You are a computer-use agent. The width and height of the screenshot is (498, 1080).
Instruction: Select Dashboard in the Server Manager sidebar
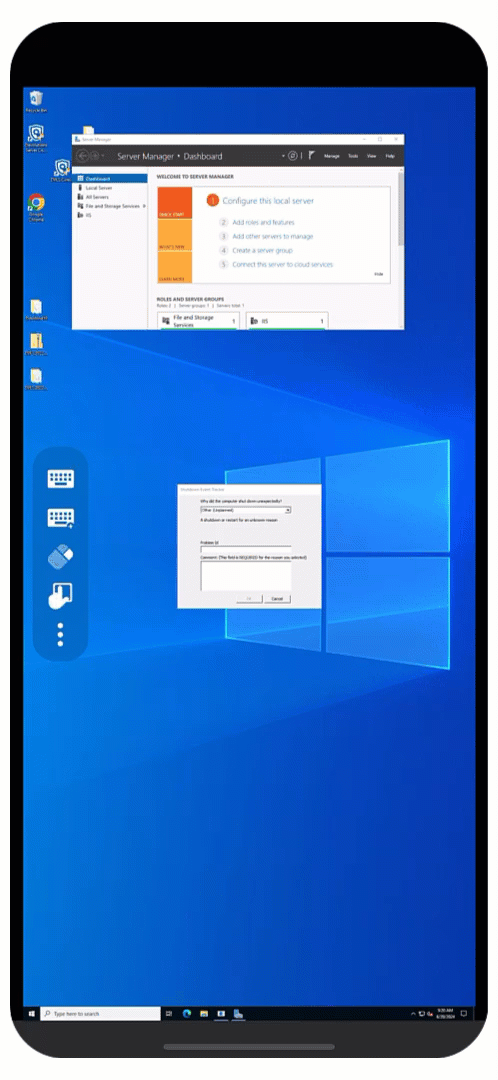coord(110,178)
